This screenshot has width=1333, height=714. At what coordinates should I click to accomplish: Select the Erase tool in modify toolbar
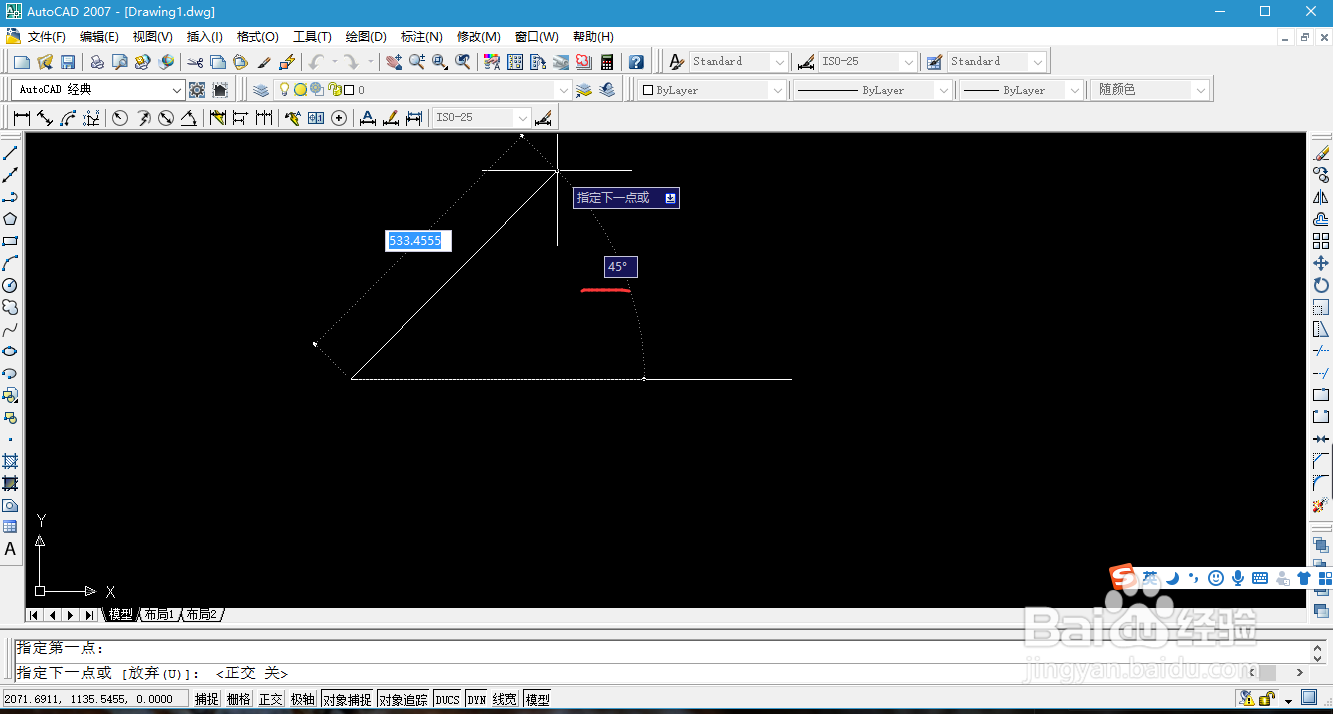1321,153
